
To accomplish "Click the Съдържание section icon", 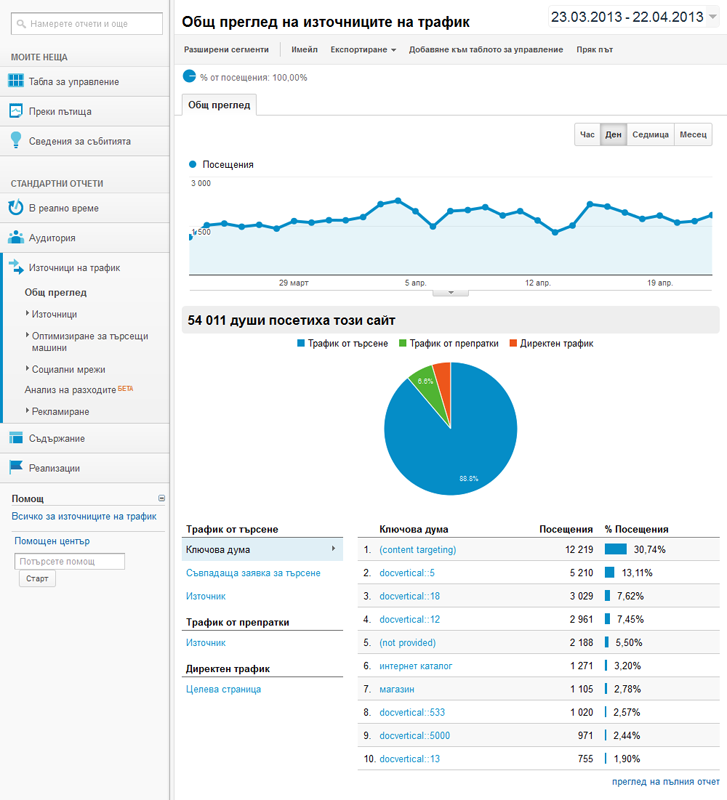I will [16, 438].
